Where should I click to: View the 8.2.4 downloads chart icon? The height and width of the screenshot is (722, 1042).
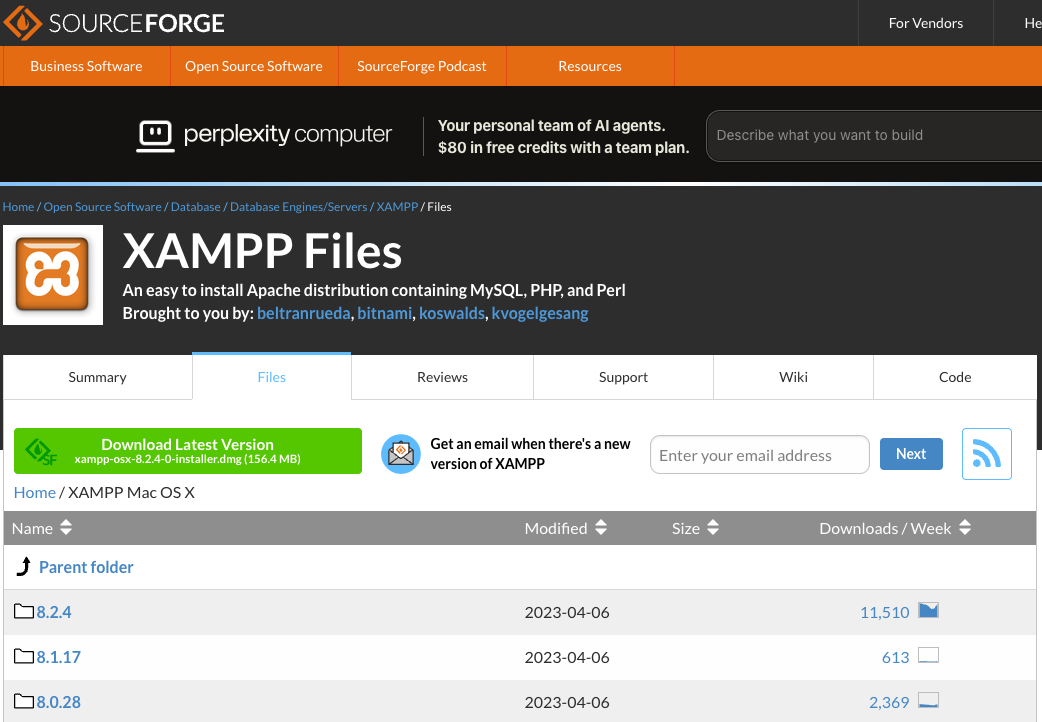tap(928, 611)
